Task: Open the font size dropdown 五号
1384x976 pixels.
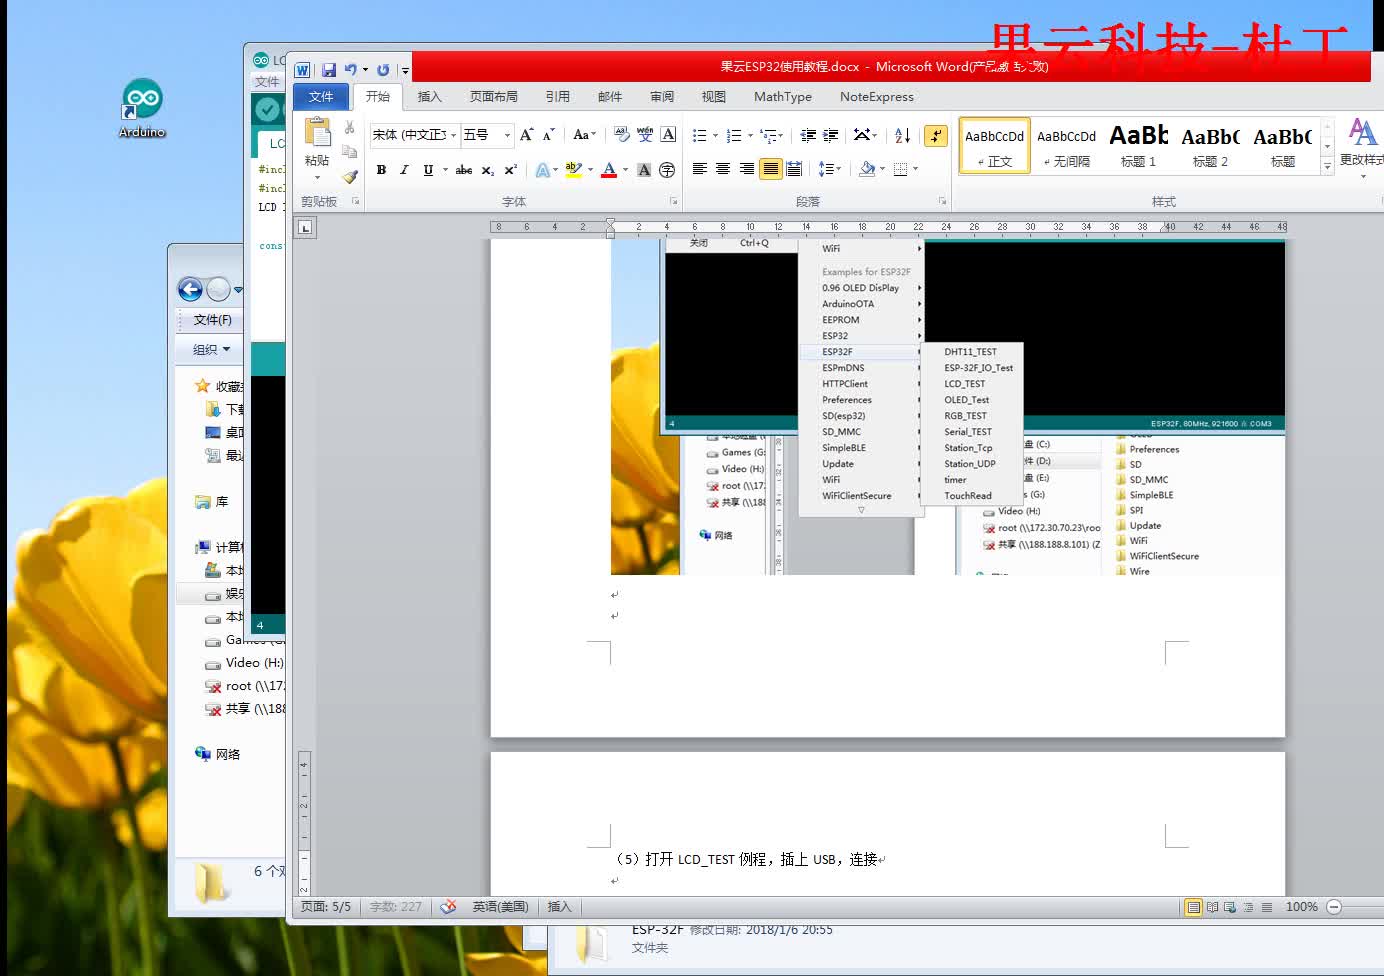Action: point(507,134)
